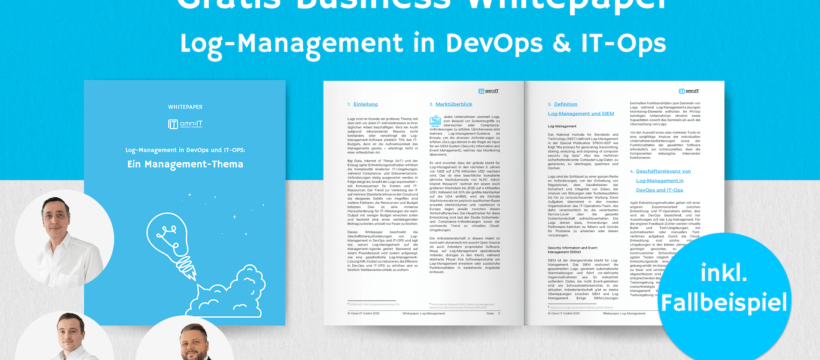Open the '3. Definition' section heading
820x360 pixels.
click(562, 104)
